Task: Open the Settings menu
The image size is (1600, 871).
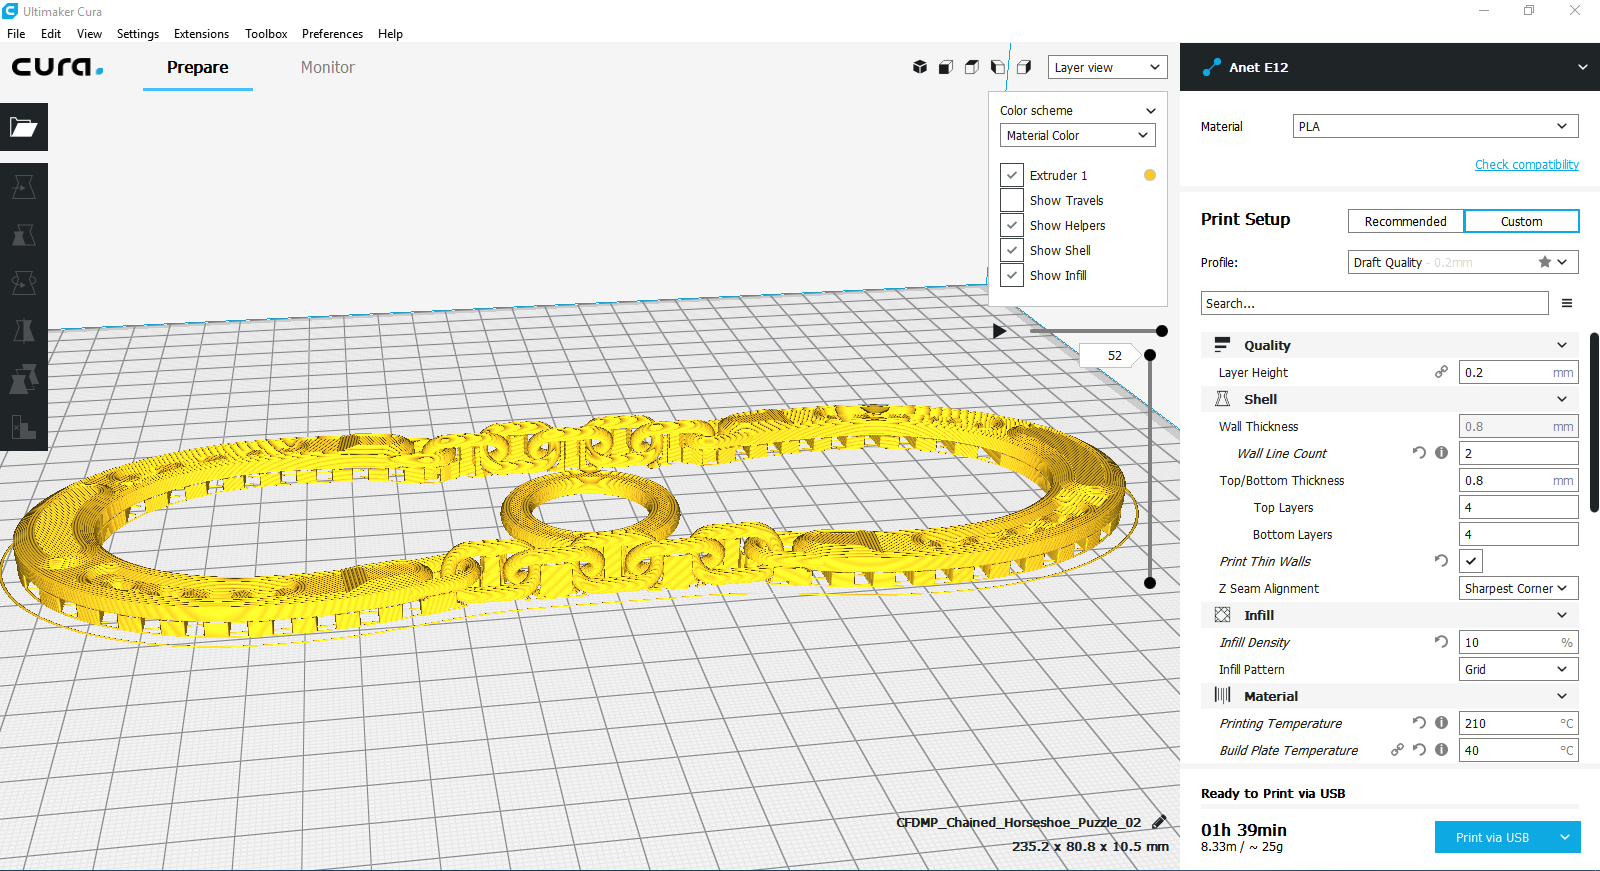Action: pos(138,33)
